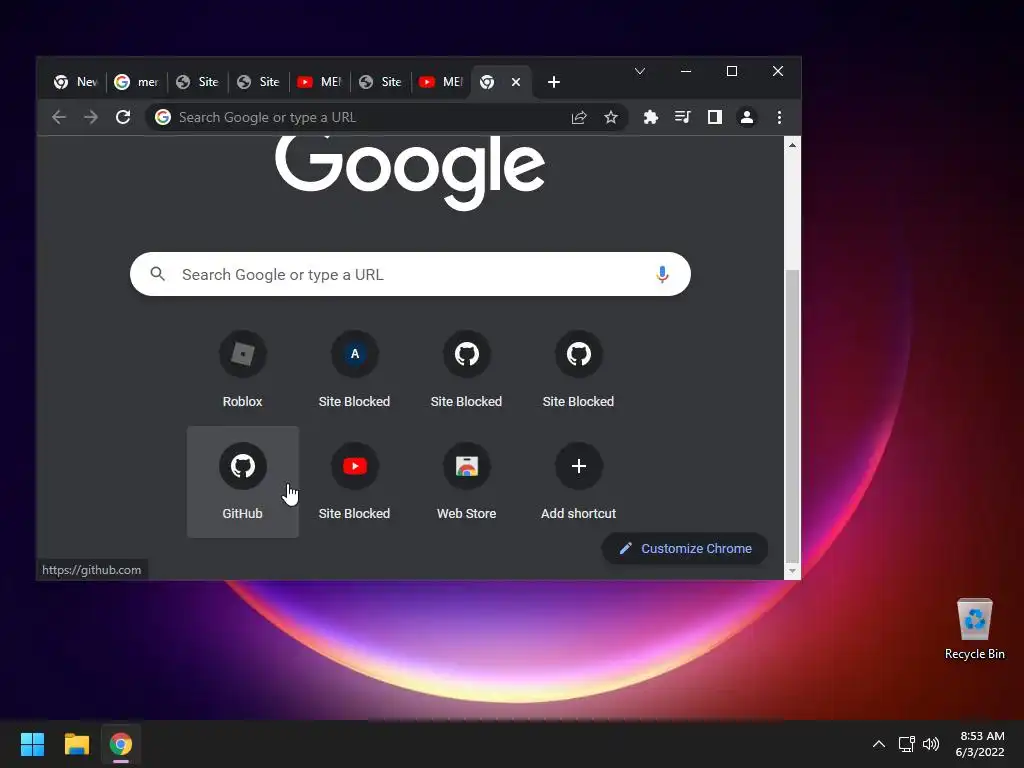The image size is (1024, 768).
Task: Bookmark this tab with the star icon
Action: coord(611,118)
